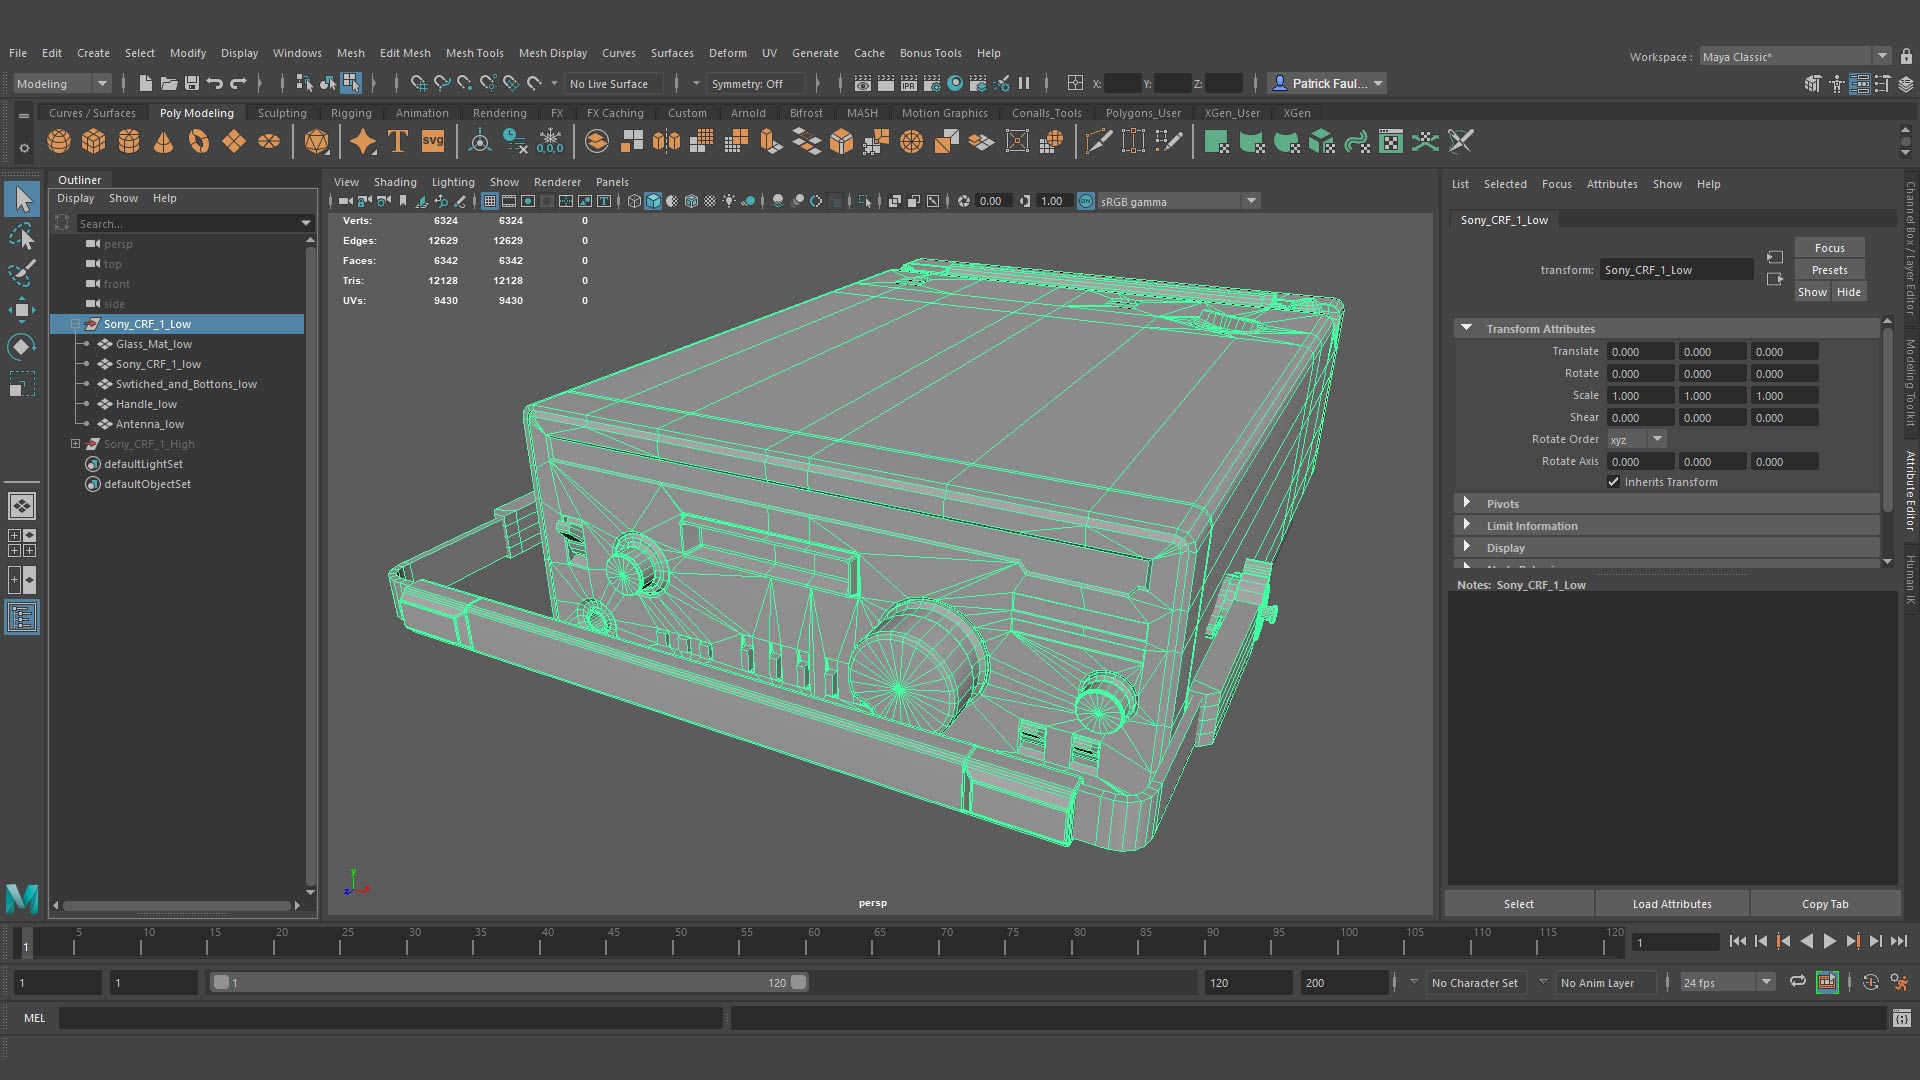Click the polygon sphere shelf icon
The height and width of the screenshot is (1080, 1920).
pos(59,142)
